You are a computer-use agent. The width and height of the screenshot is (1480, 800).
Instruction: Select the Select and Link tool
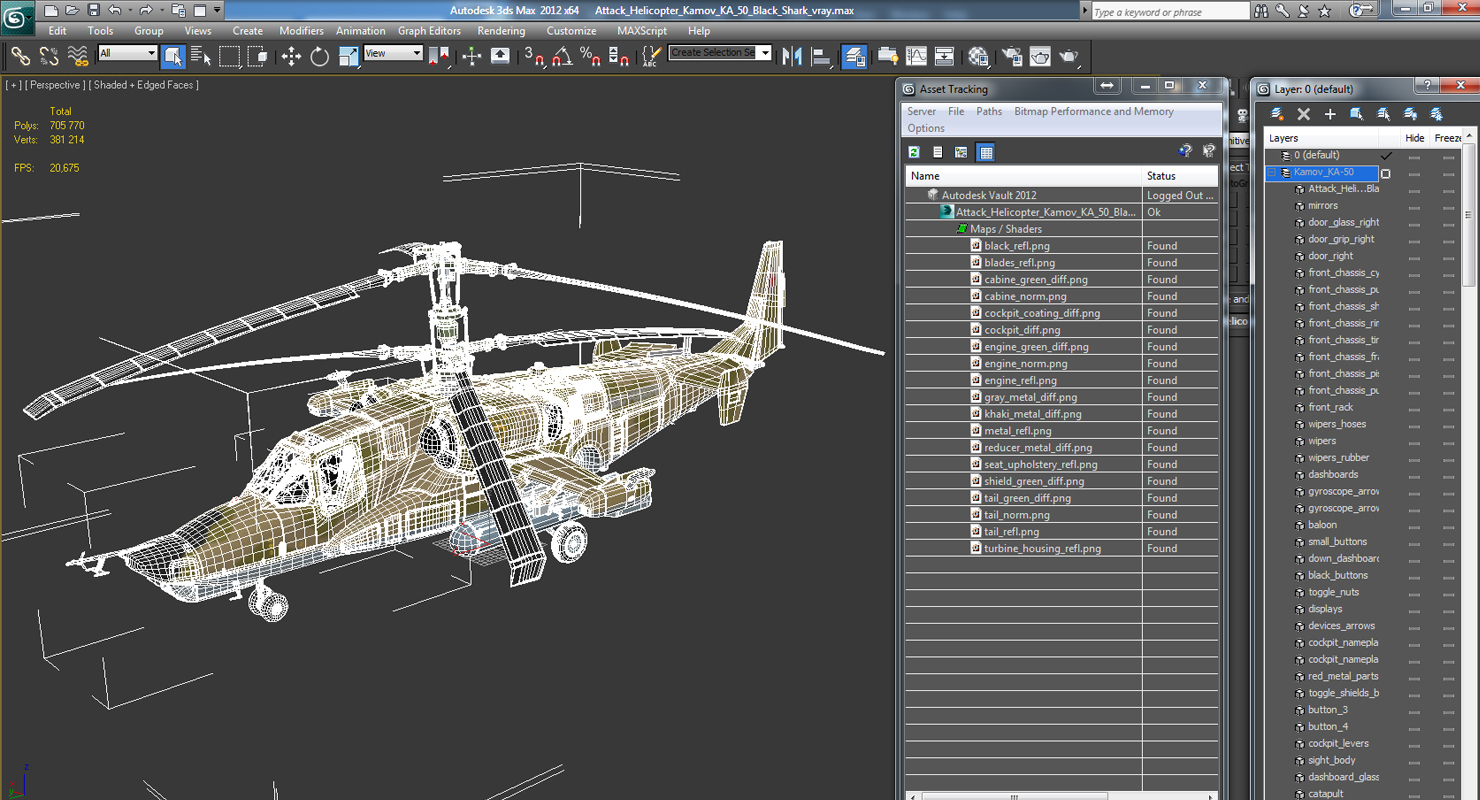pos(20,56)
